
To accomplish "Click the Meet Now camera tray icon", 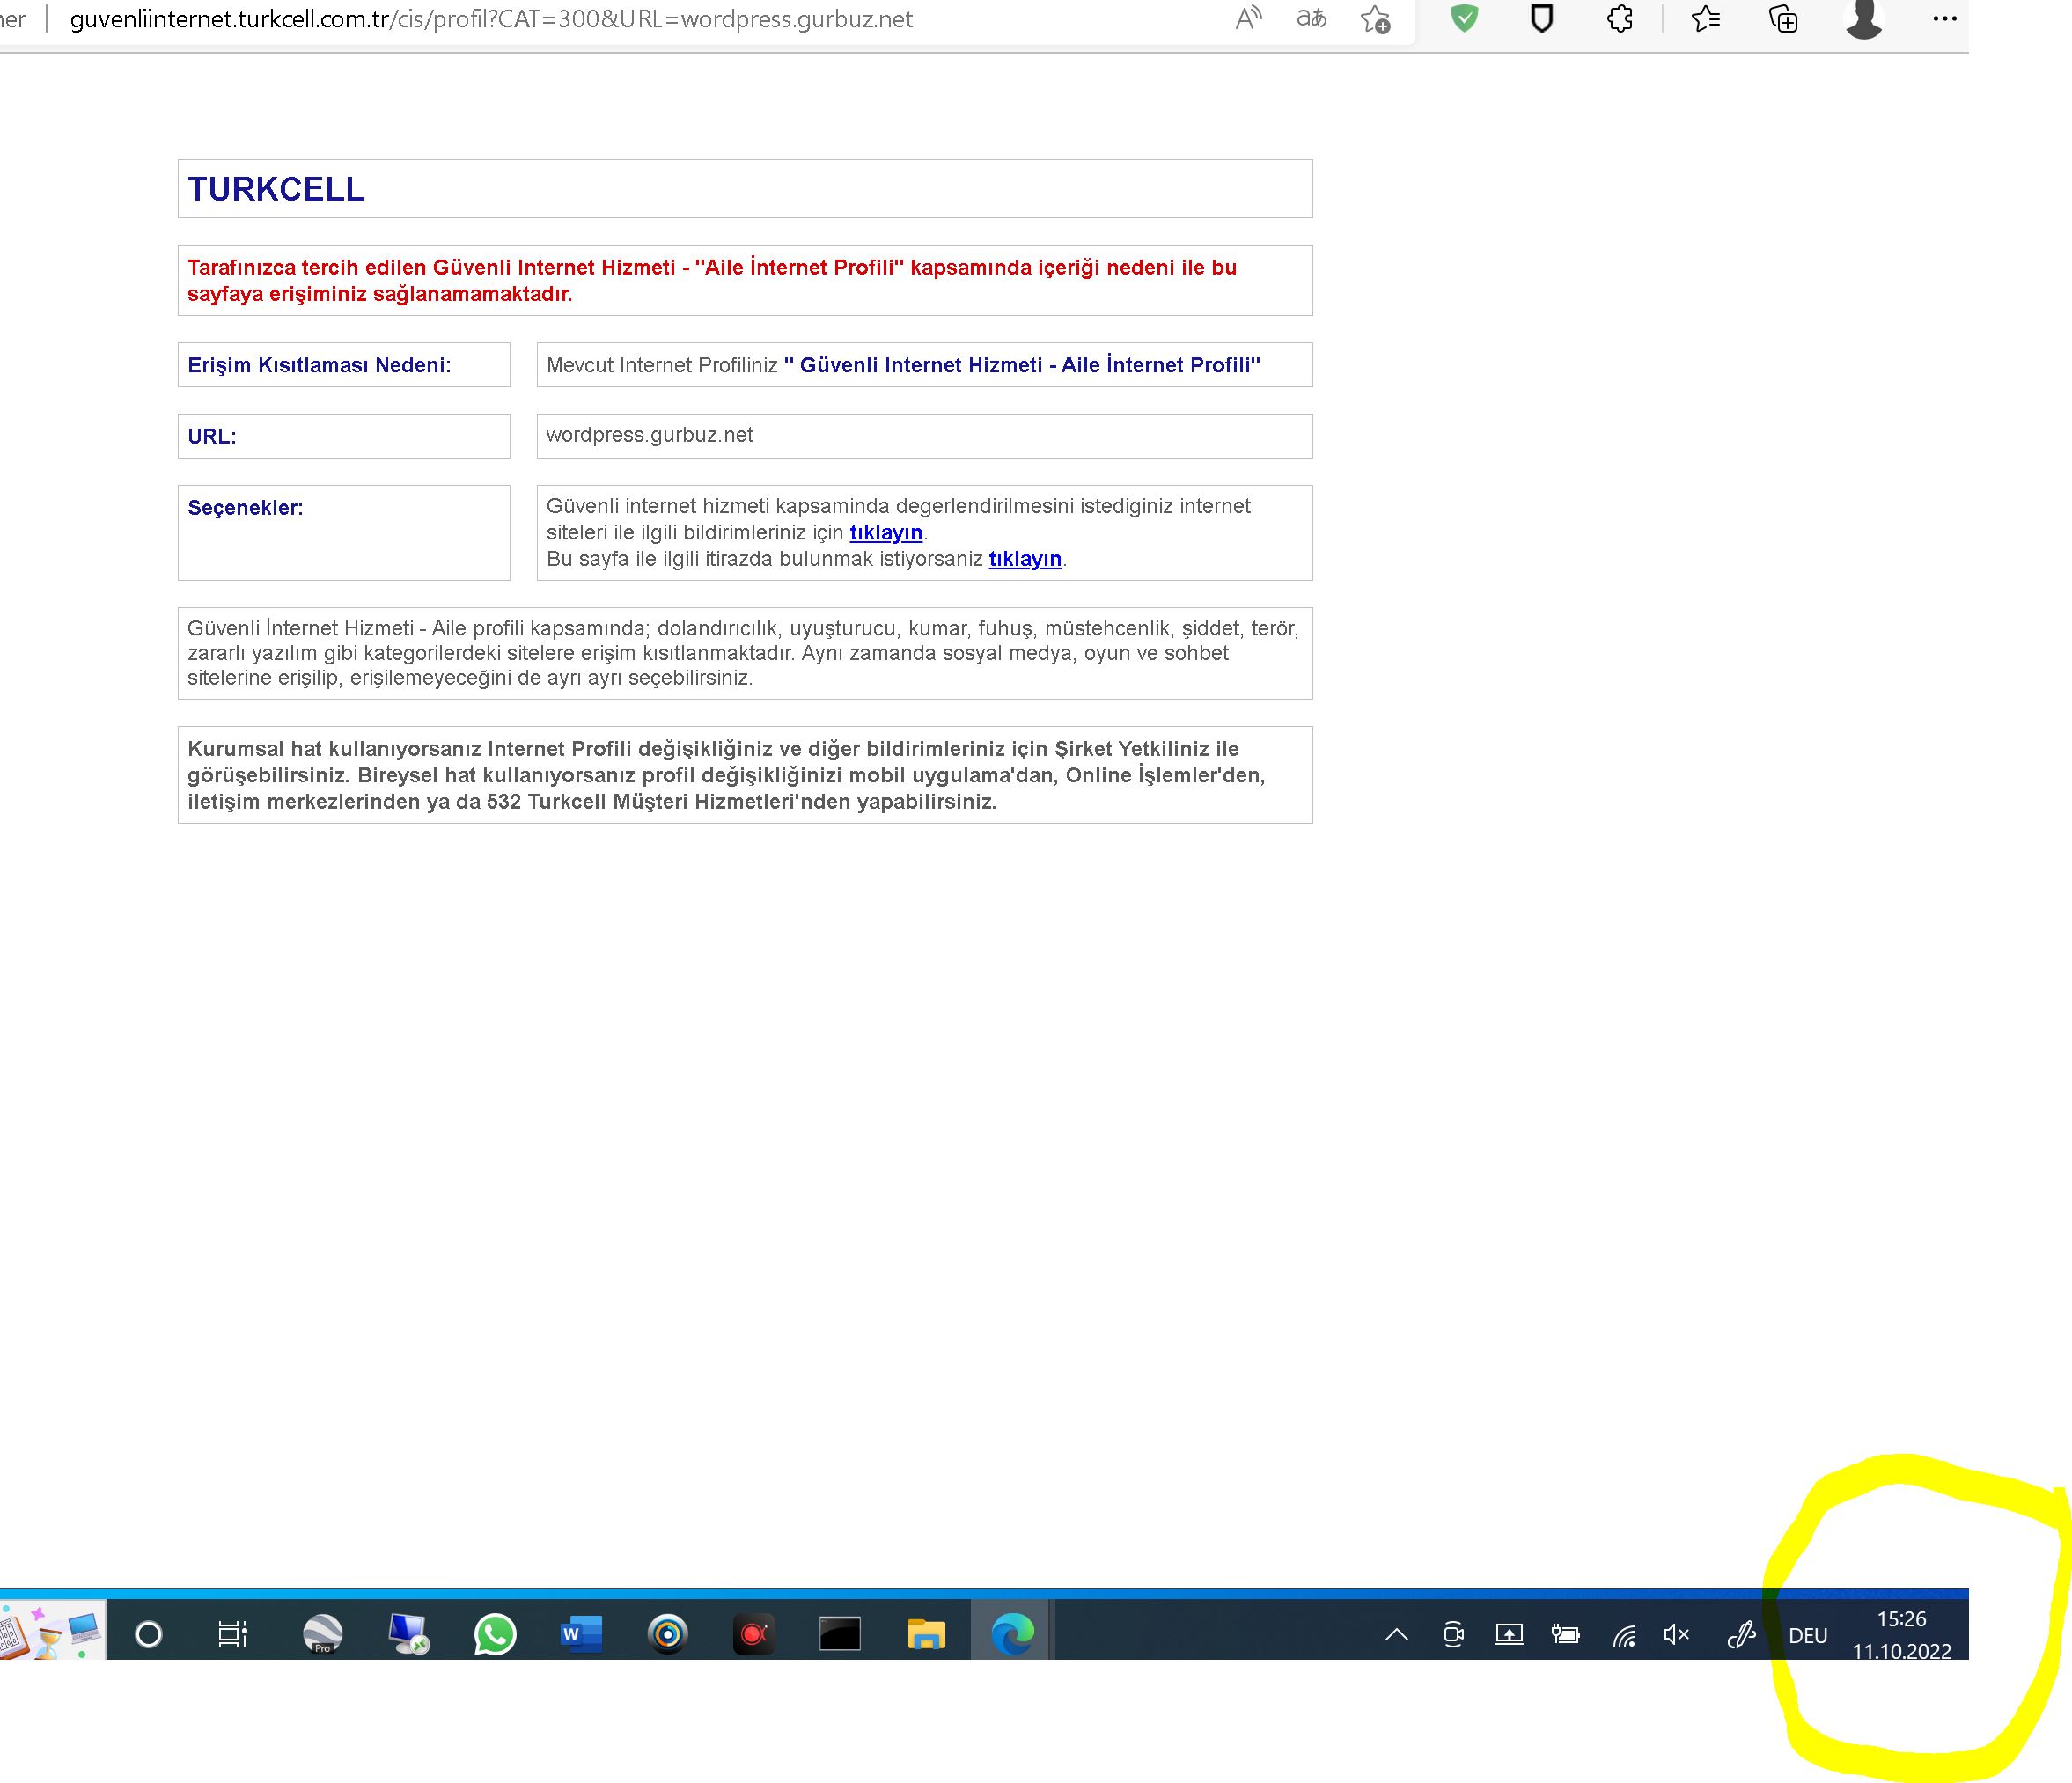I will [x=1453, y=1634].
